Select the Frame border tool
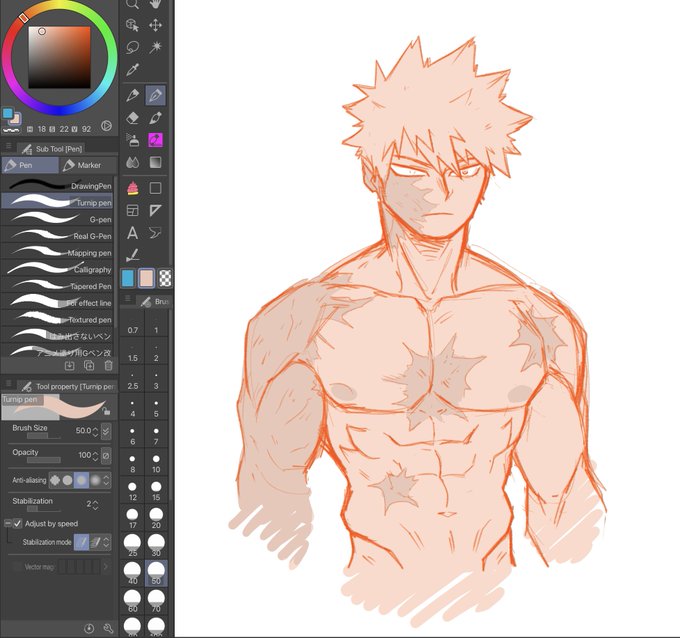The image size is (680, 638). point(132,211)
